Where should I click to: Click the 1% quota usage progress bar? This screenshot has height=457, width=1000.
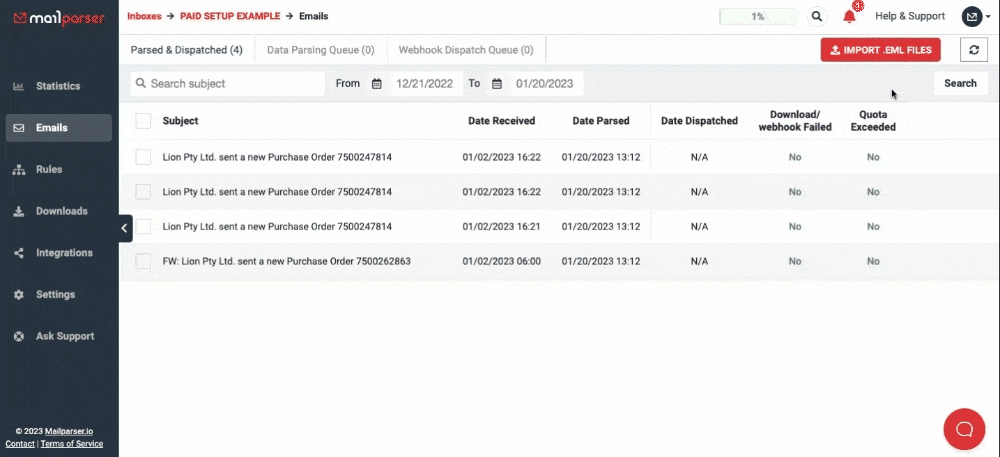click(758, 16)
